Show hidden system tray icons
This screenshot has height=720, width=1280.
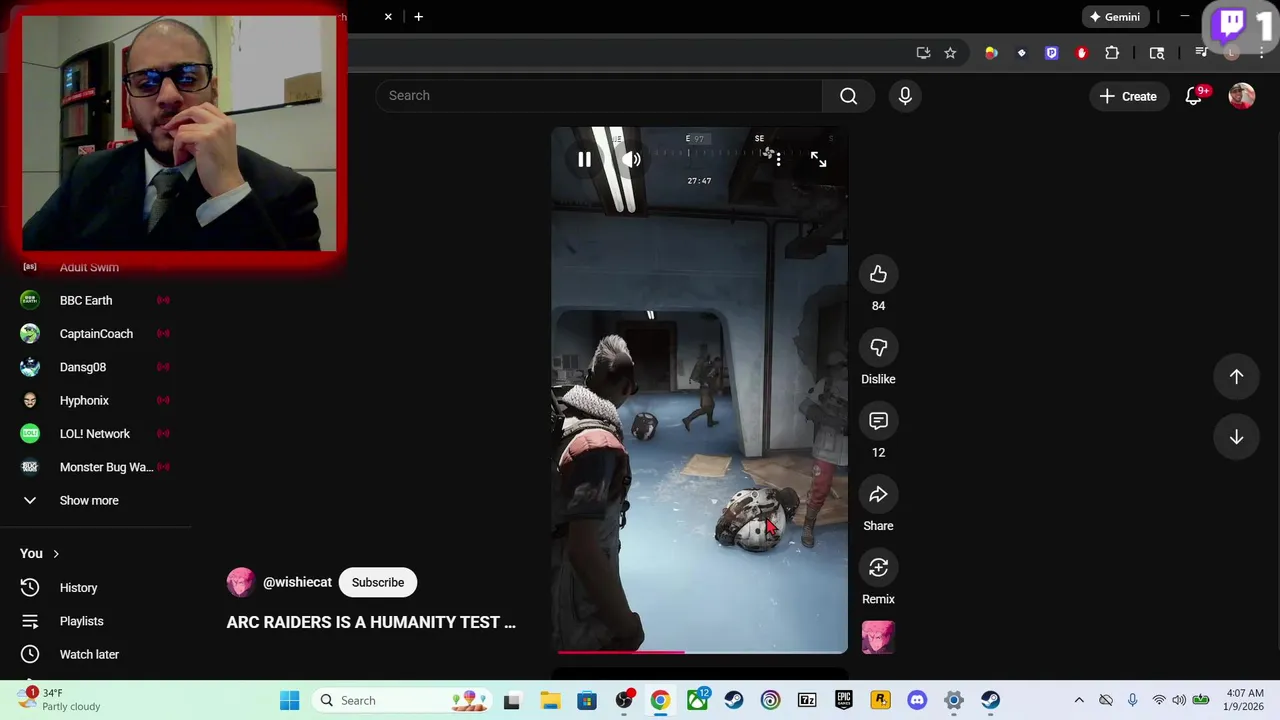click(x=1079, y=700)
